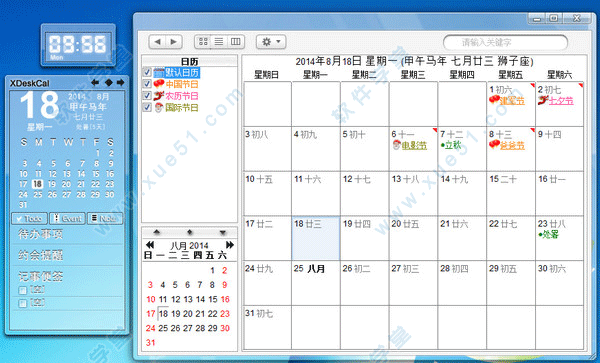Click the 立秋 solar term entry
The width and height of the screenshot is (600, 363).
point(451,145)
